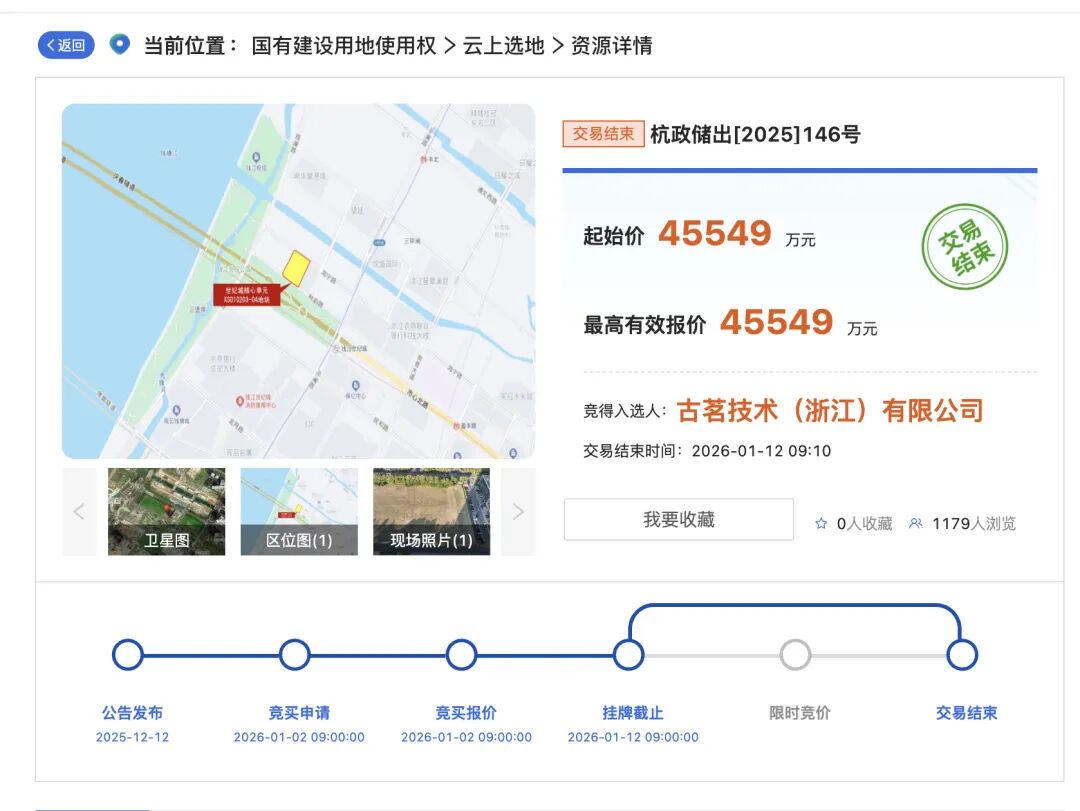The height and width of the screenshot is (811, 1080).
Task: Click the blue location pin icon
Action: click(120, 45)
